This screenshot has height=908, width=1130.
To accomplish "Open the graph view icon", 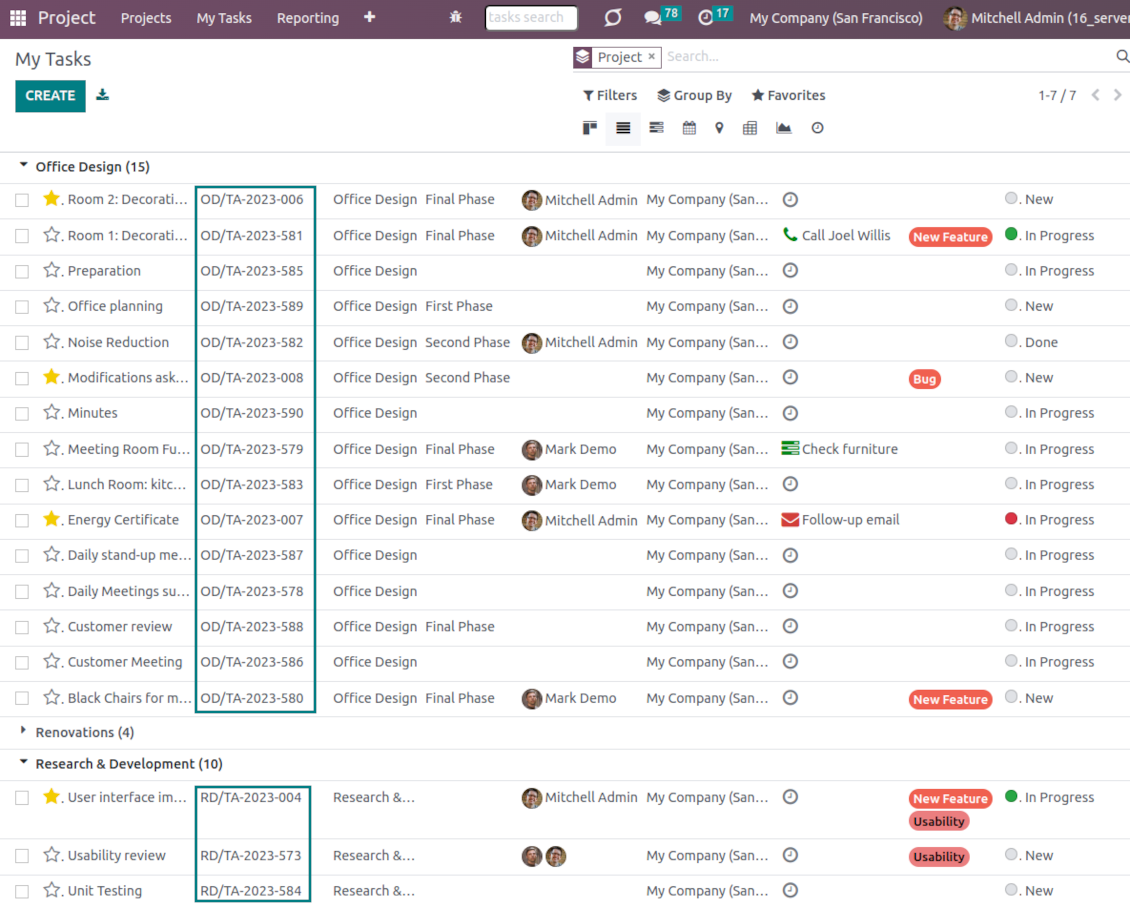I will (784, 128).
